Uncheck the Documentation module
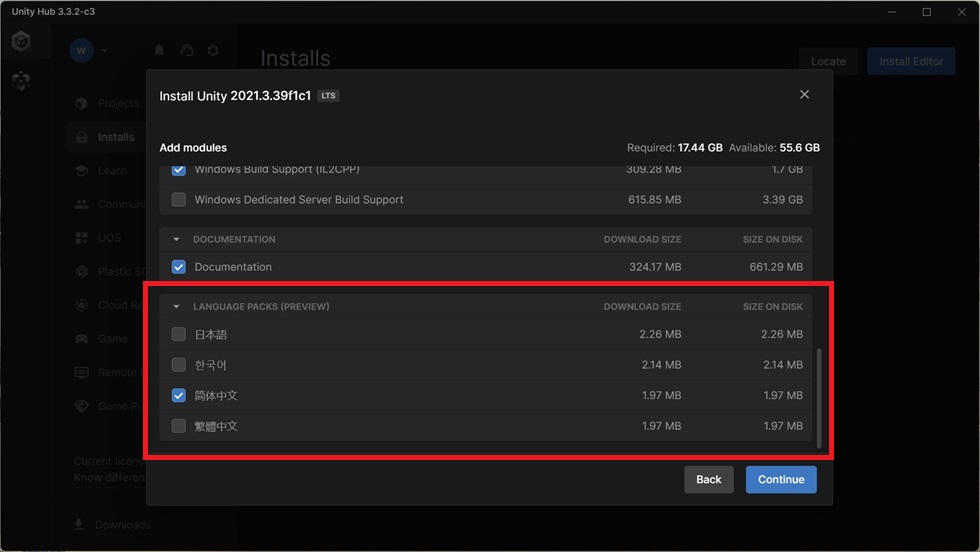The width and height of the screenshot is (980, 552). 179,267
